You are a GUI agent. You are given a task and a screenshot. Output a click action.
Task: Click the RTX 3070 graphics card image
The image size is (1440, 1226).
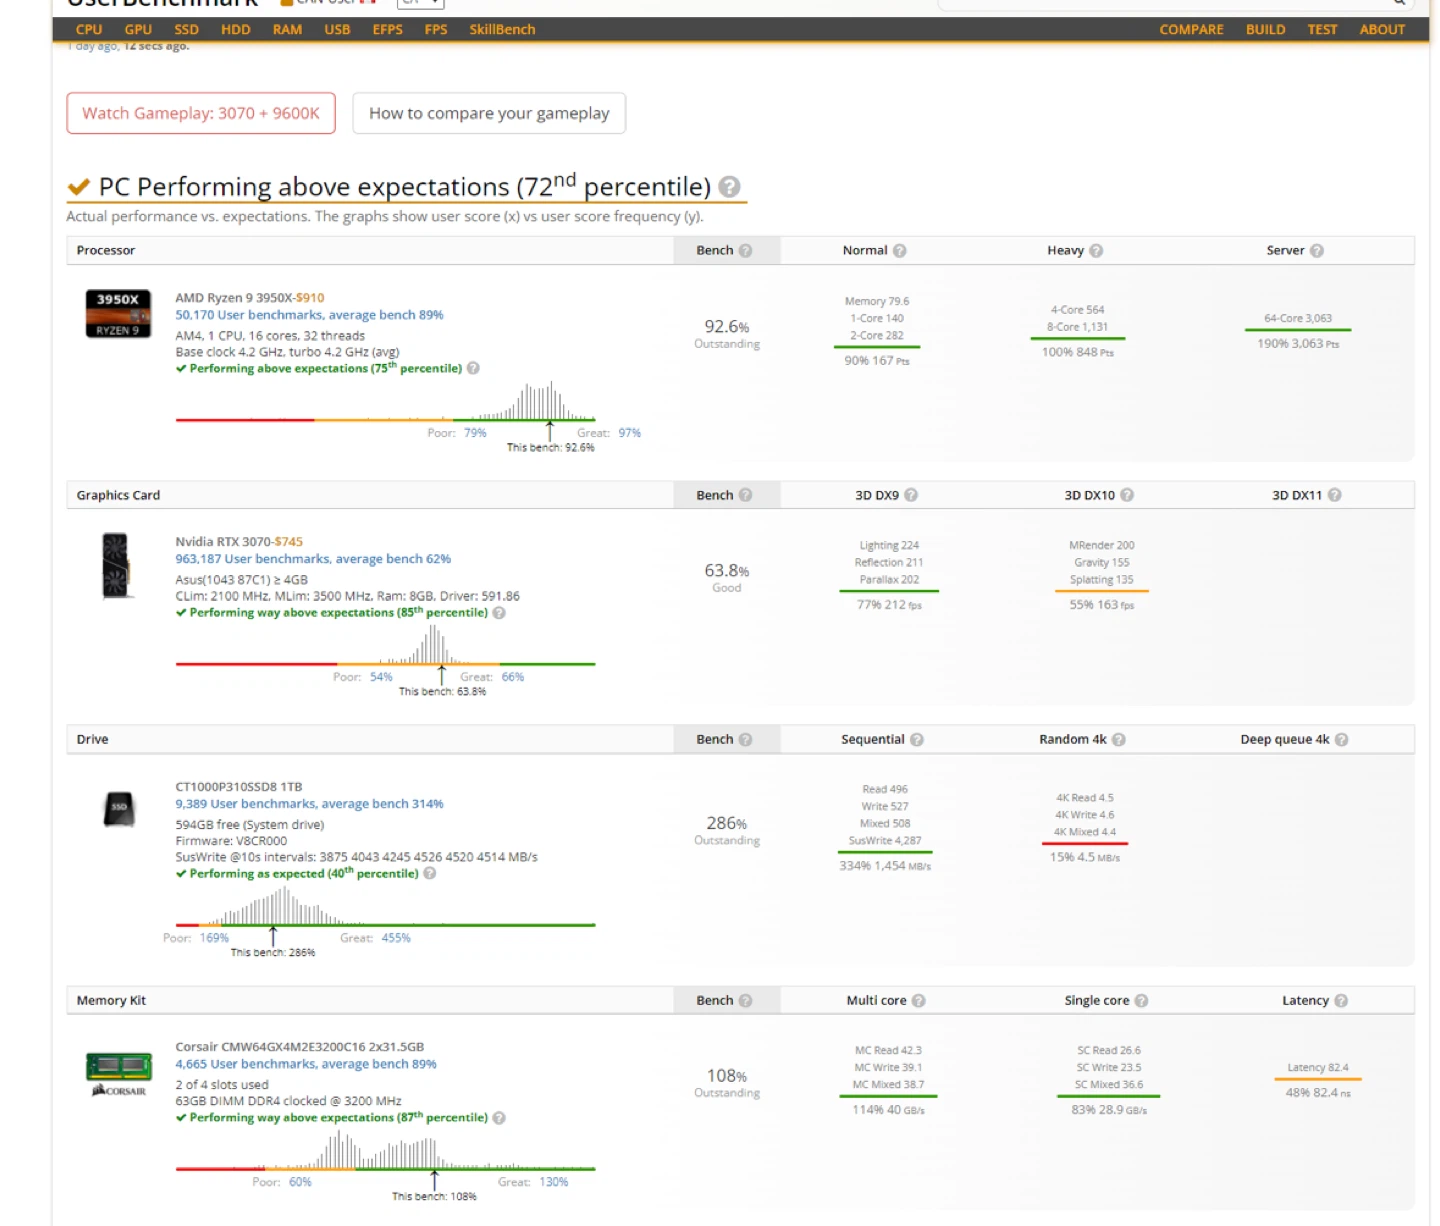click(x=116, y=566)
